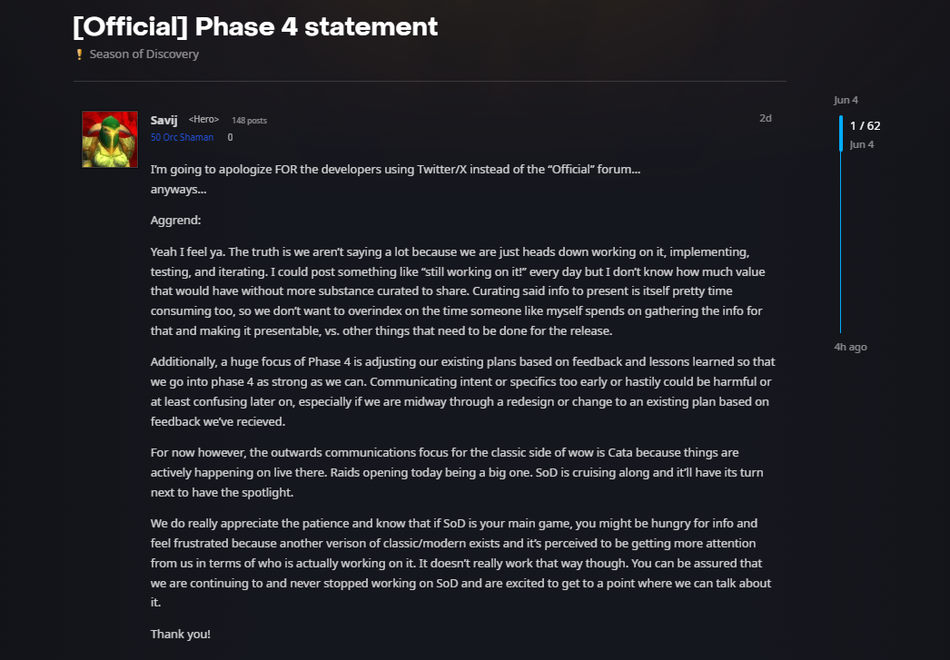The image size is (950, 660).
Task: Click the <Hero> guild tag
Action: coord(203,120)
